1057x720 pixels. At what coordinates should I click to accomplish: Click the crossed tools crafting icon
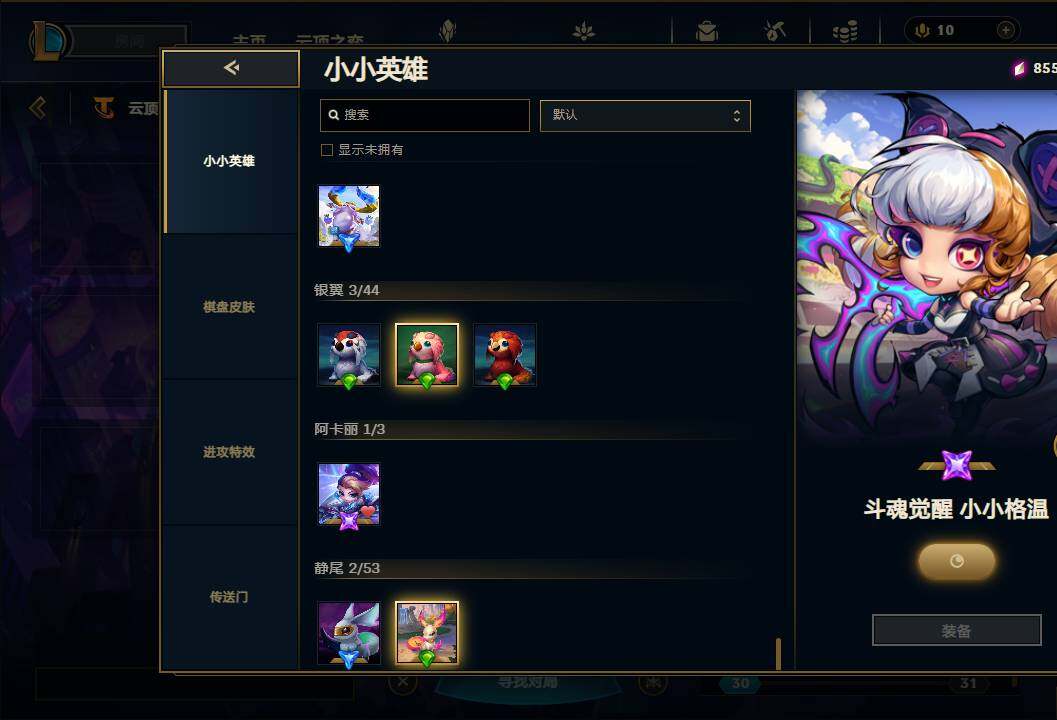[x=775, y=31]
